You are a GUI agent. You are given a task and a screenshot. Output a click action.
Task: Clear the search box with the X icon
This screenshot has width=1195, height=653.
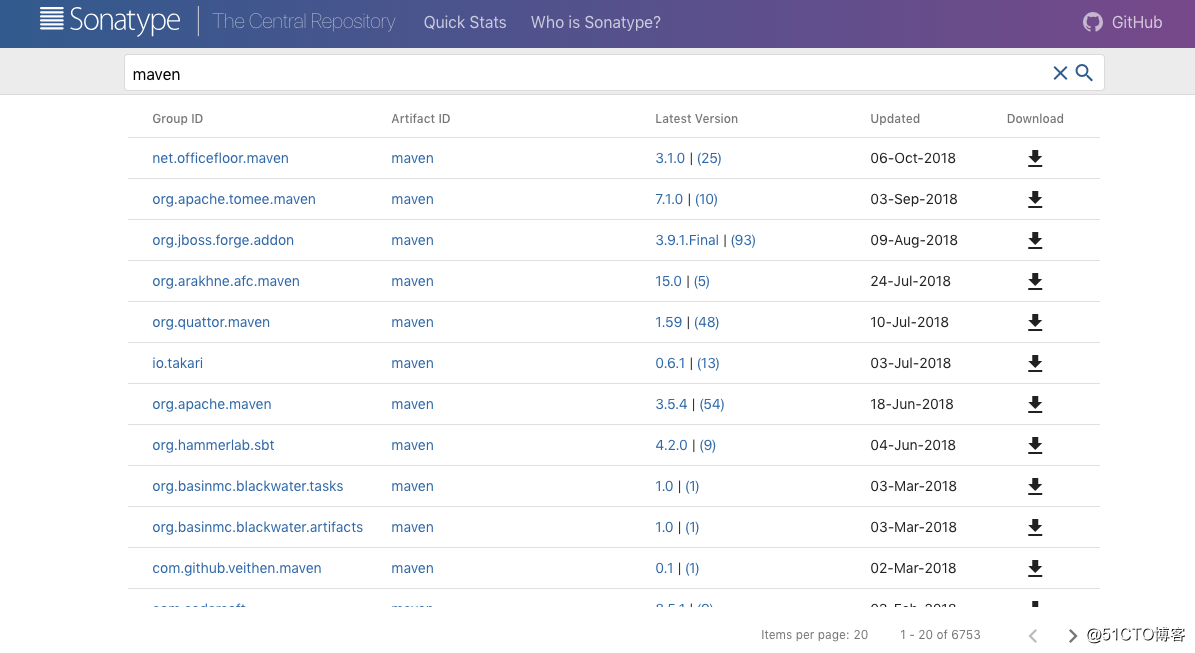click(x=1059, y=73)
